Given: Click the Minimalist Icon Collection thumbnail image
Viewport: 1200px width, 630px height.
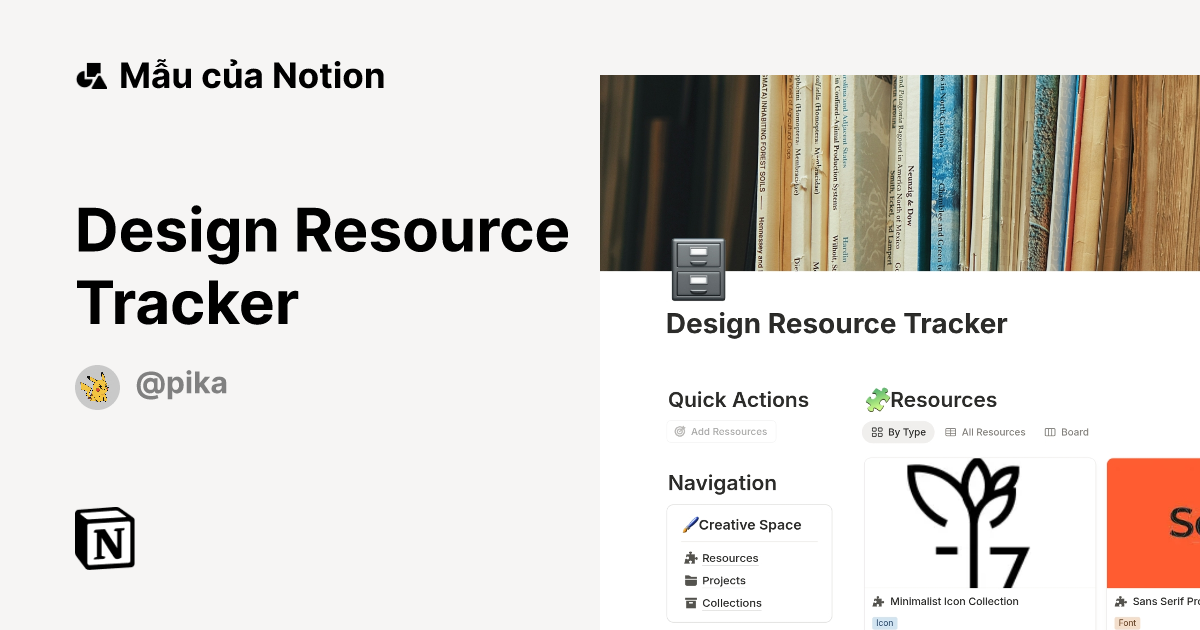Looking at the screenshot, I should (980, 522).
